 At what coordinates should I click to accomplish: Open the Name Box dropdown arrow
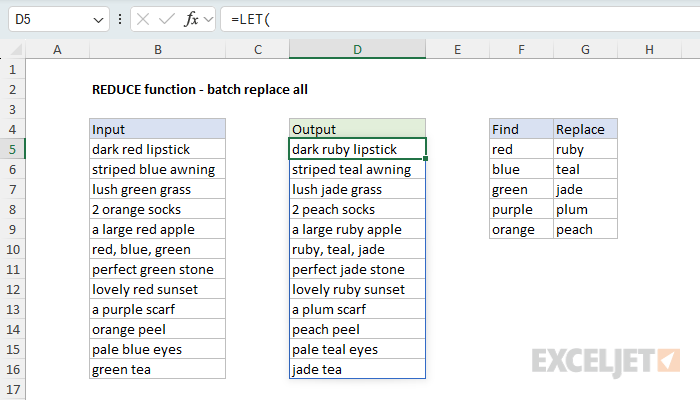(x=98, y=20)
